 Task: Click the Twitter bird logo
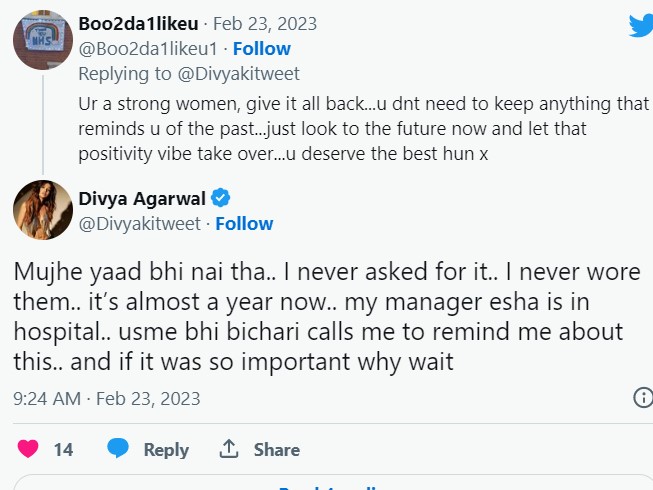click(x=640, y=25)
